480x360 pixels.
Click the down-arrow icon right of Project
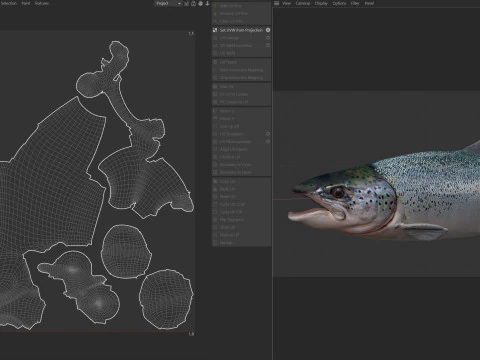click(x=207, y=3)
